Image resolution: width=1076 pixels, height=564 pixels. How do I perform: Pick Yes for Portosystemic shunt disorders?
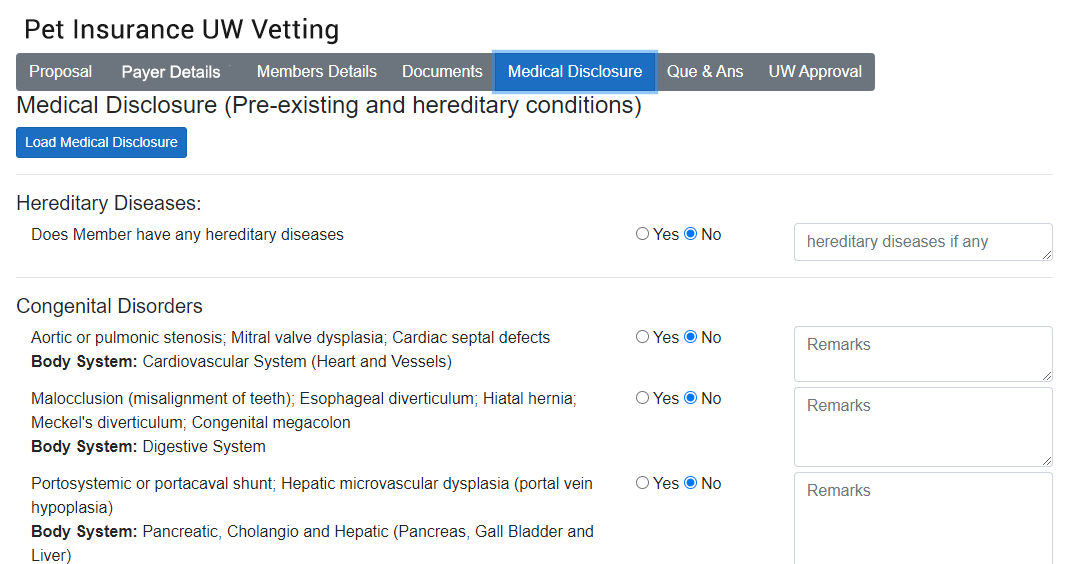click(x=642, y=483)
